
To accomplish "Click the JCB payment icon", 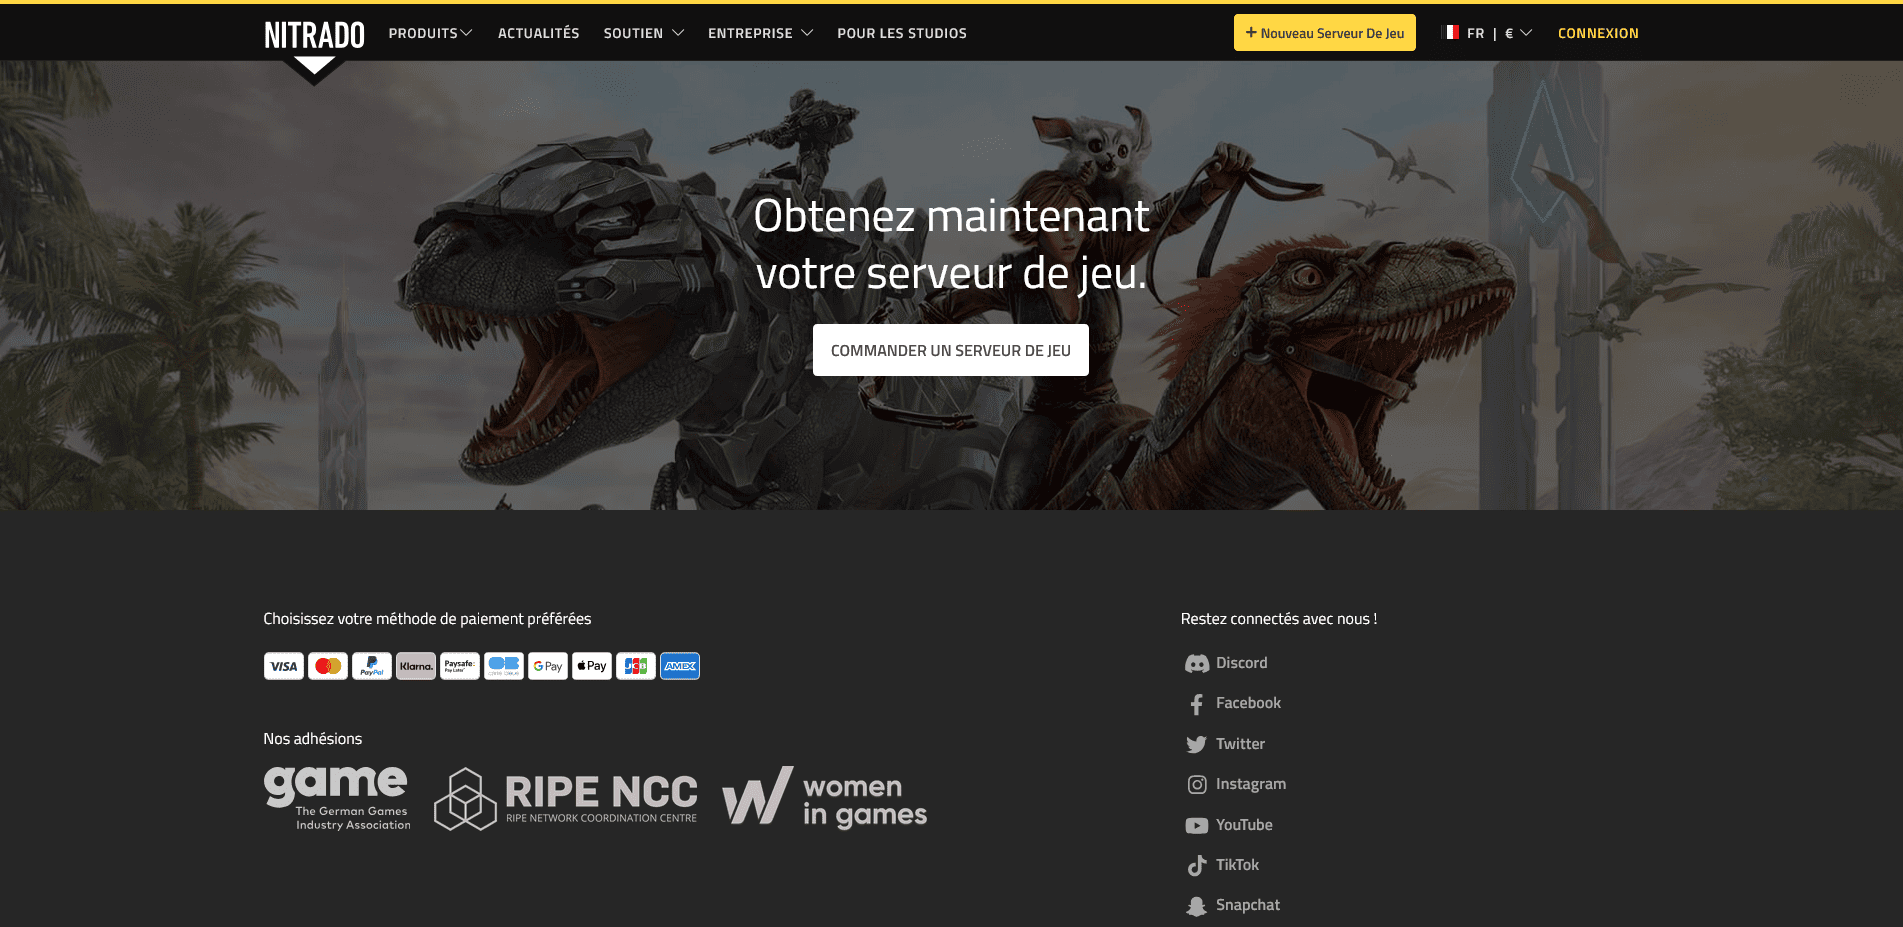I will pyautogui.click(x=636, y=666).
